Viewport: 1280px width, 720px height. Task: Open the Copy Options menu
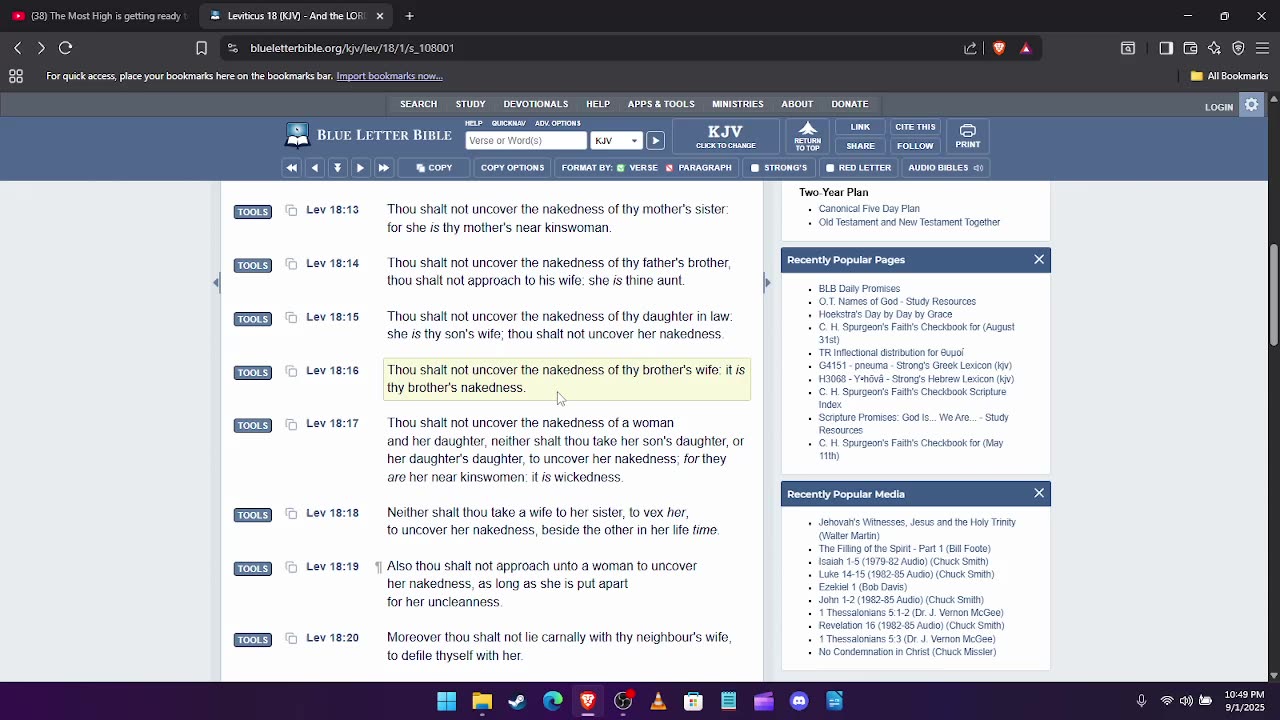point(512,168)
